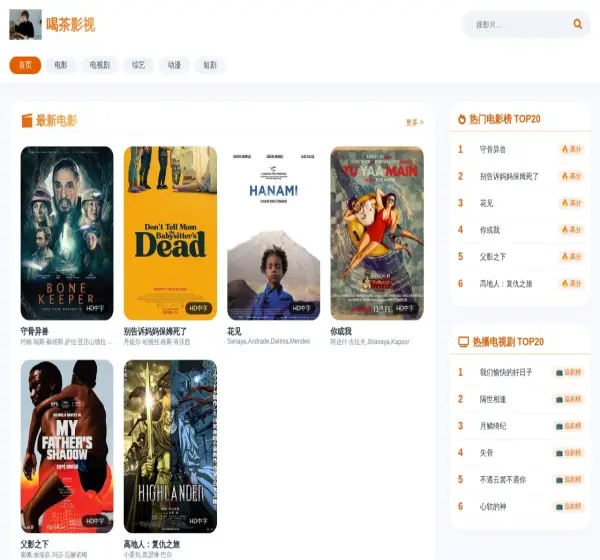Open My Father's Shadow poster

pyautogui.click(x=67, y=446)
